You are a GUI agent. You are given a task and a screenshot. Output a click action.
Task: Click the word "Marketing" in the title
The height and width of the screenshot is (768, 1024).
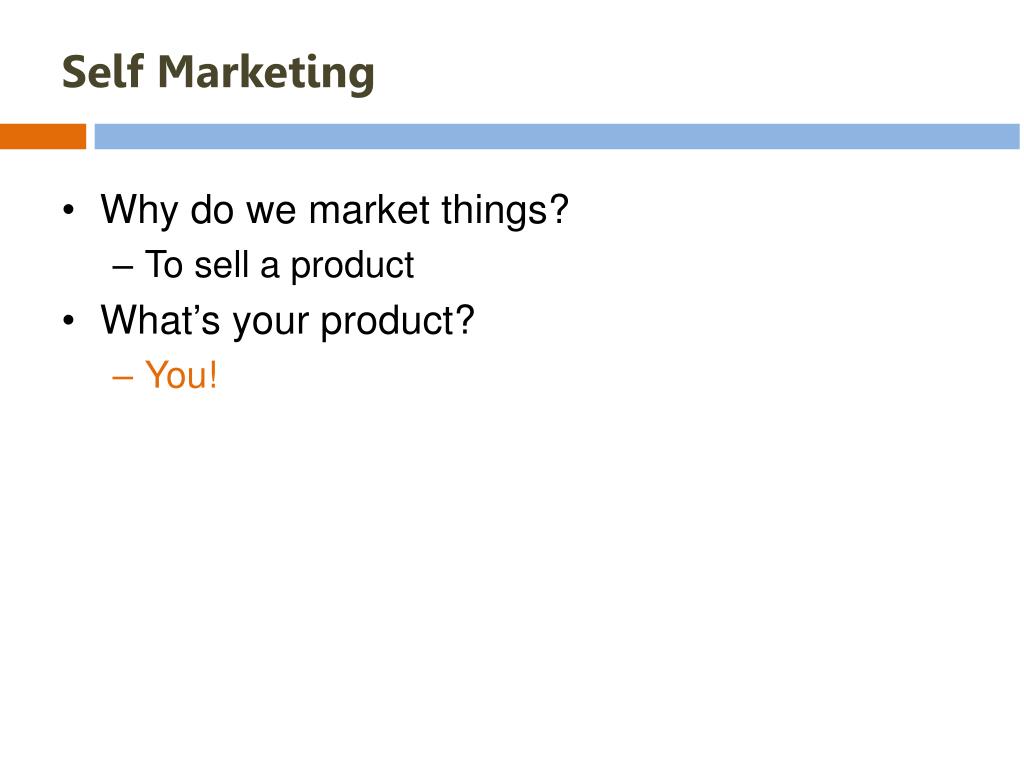tap(266, 74)
